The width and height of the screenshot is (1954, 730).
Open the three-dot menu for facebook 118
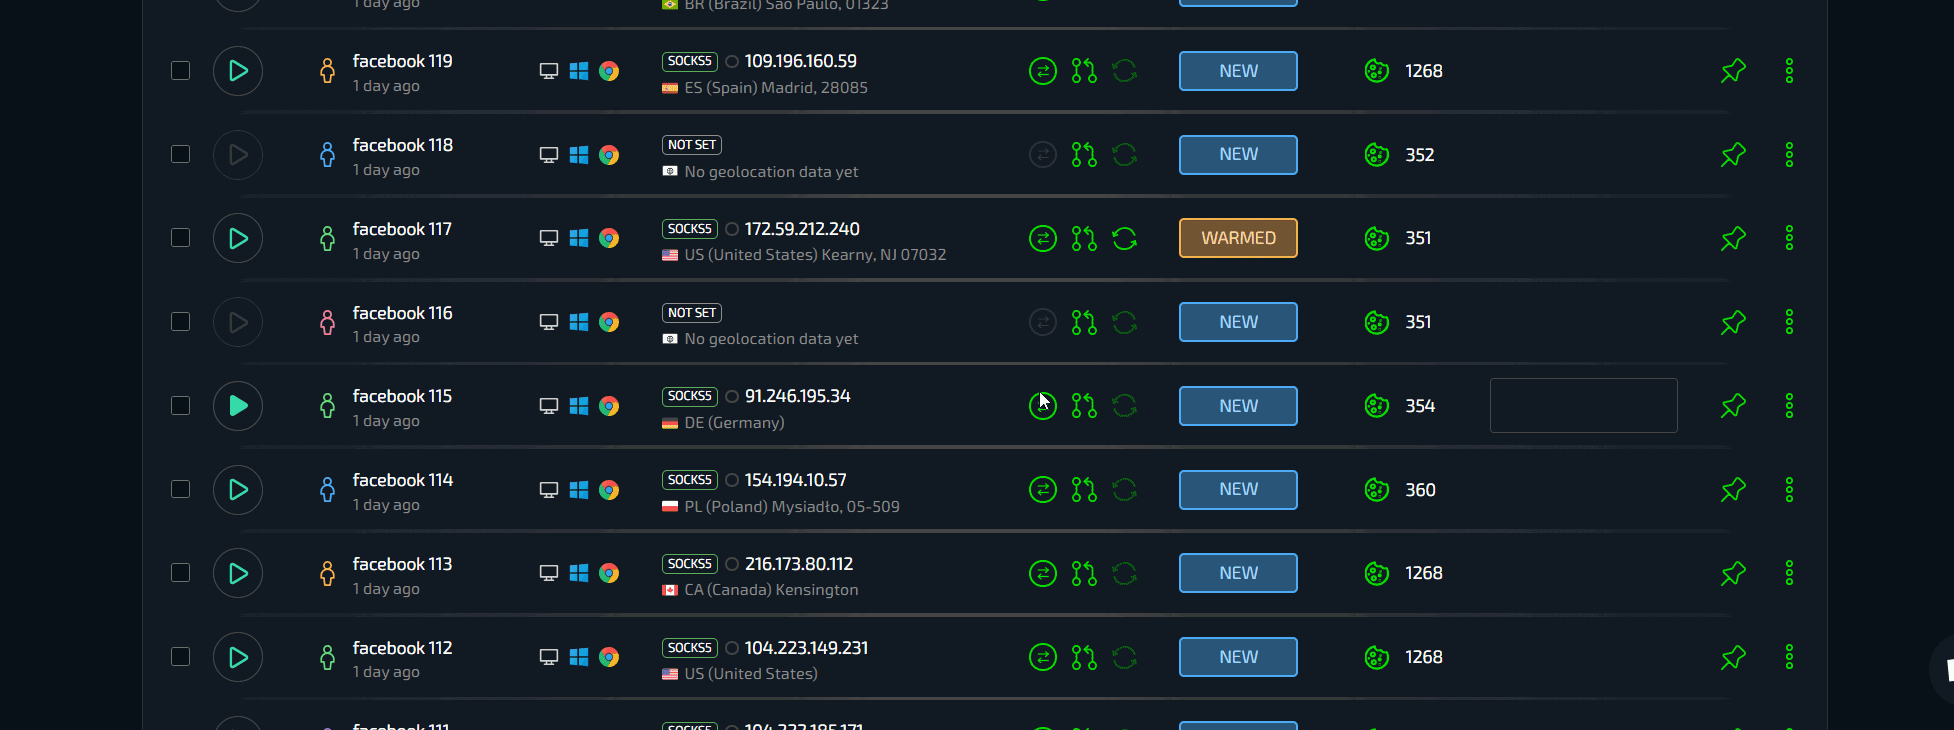(1789, 155)
